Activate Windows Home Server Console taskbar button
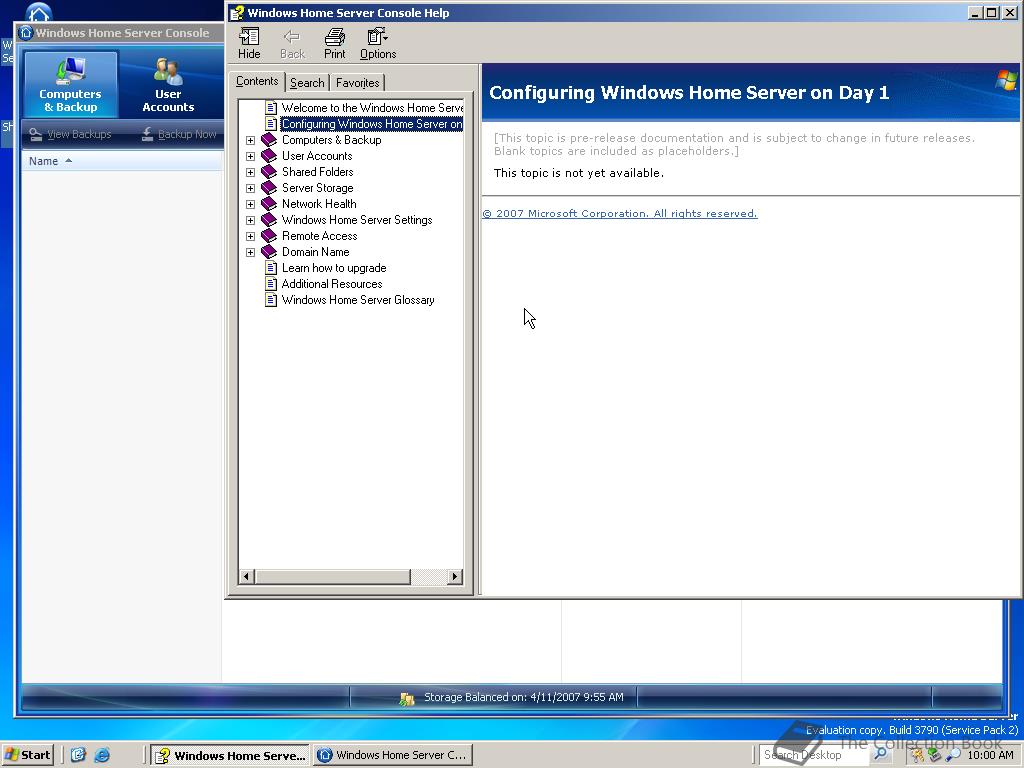This screenshot has height=768, width=1024. click(x=392, y=755)
